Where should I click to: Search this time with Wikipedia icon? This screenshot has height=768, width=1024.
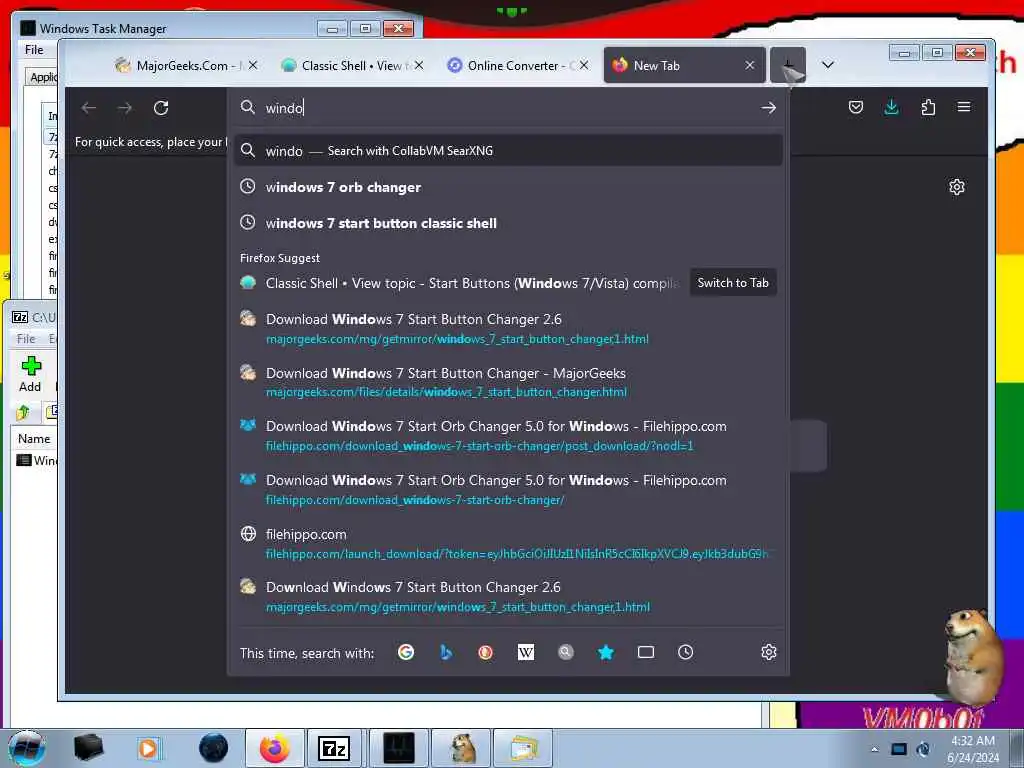[x=526, y=652]
